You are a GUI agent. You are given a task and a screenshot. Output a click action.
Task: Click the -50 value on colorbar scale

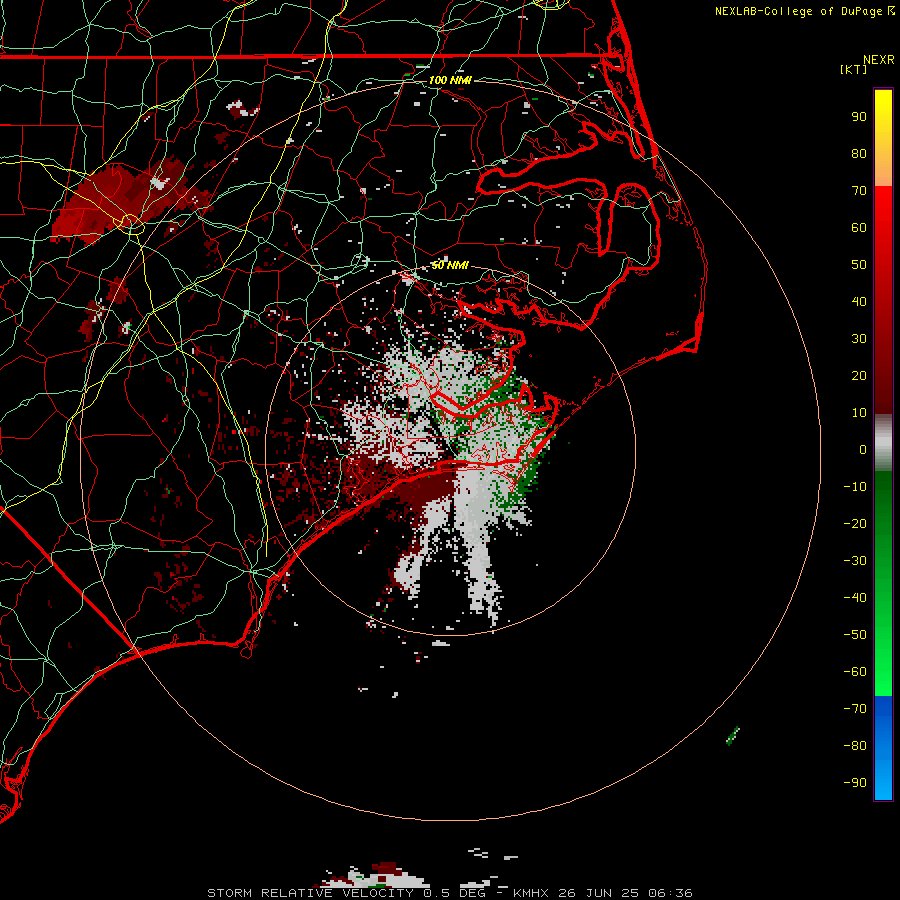[x=855, y=635]
